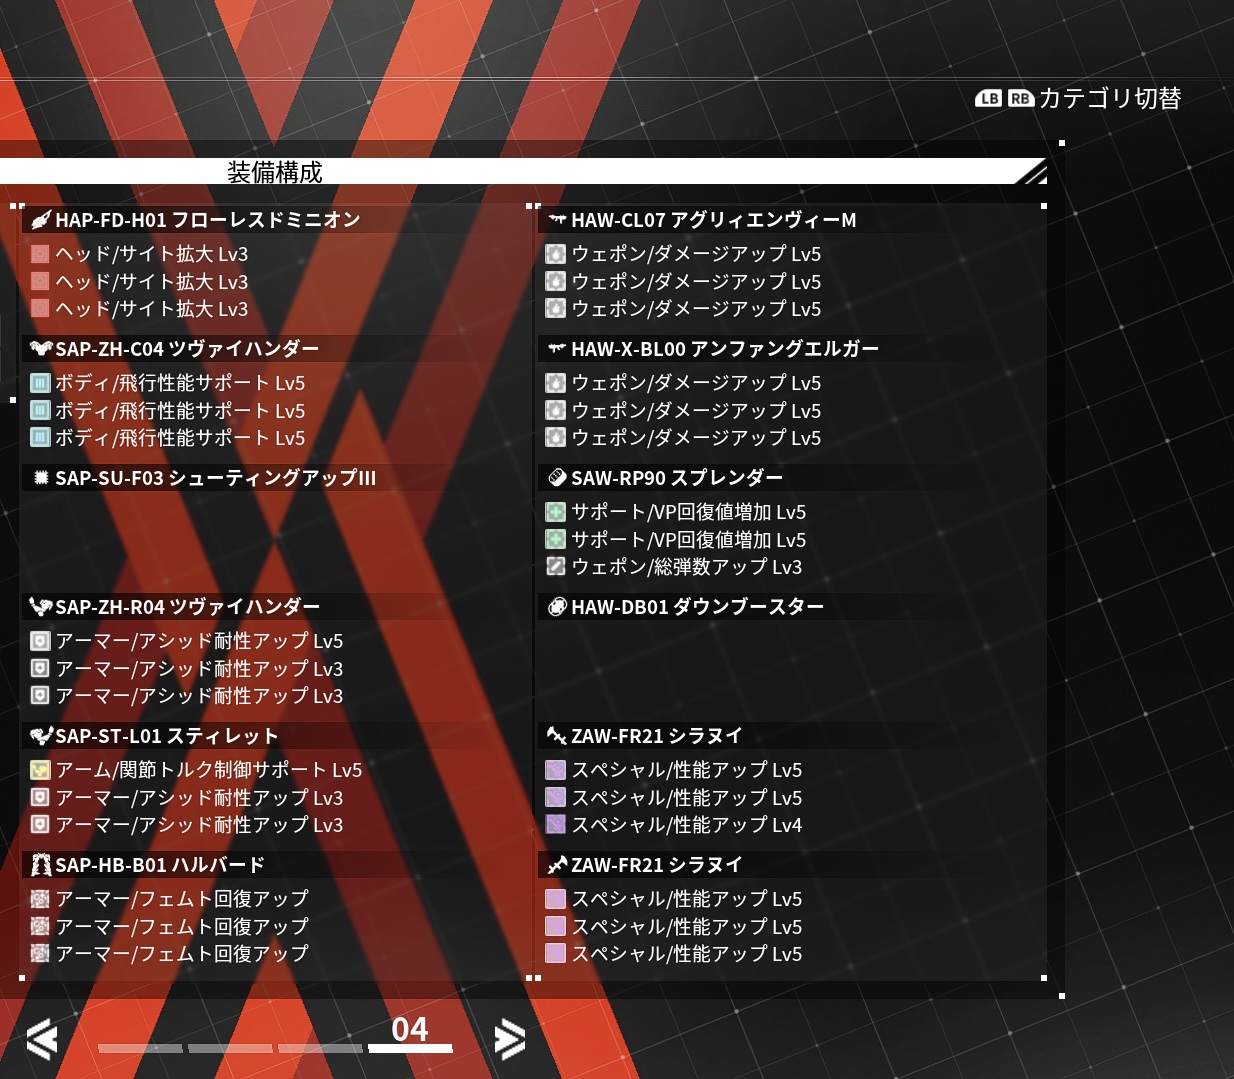The height and width of the screenshot is (1079, 1234).
Task: Select second サポート/VP回復値増加 Lv5 row text
Action: point(689,540)
